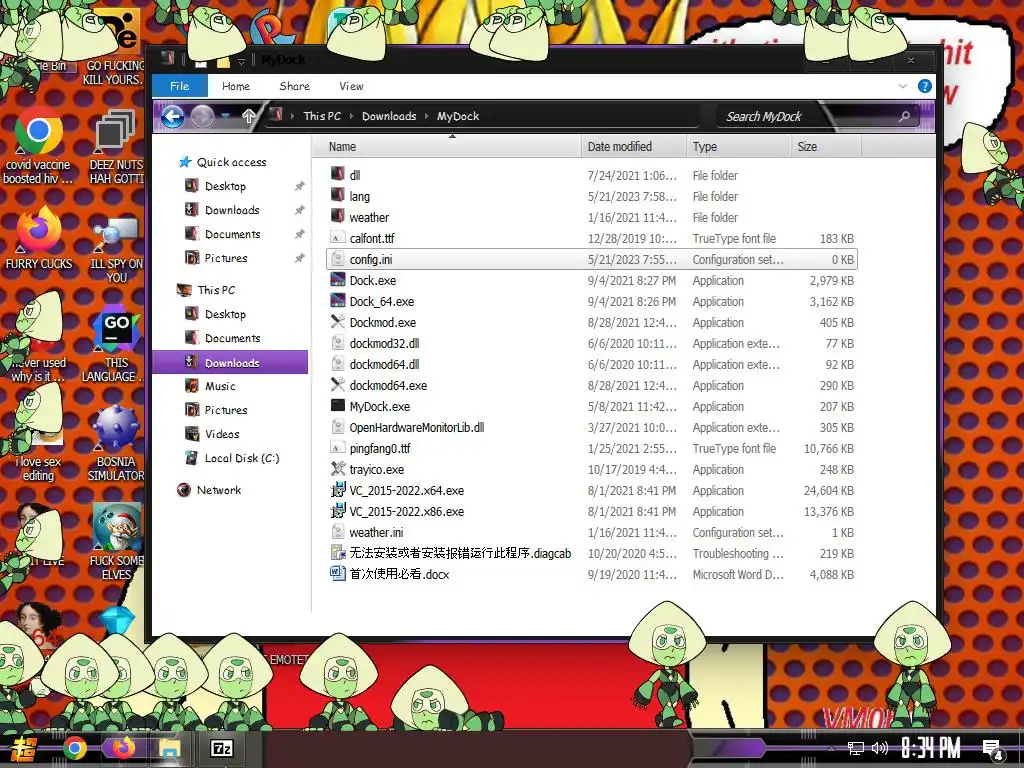The height and width of the screenshot is (768, 1024).
Task: Select Network in navigation pane
Action: [x=219, y=490]
